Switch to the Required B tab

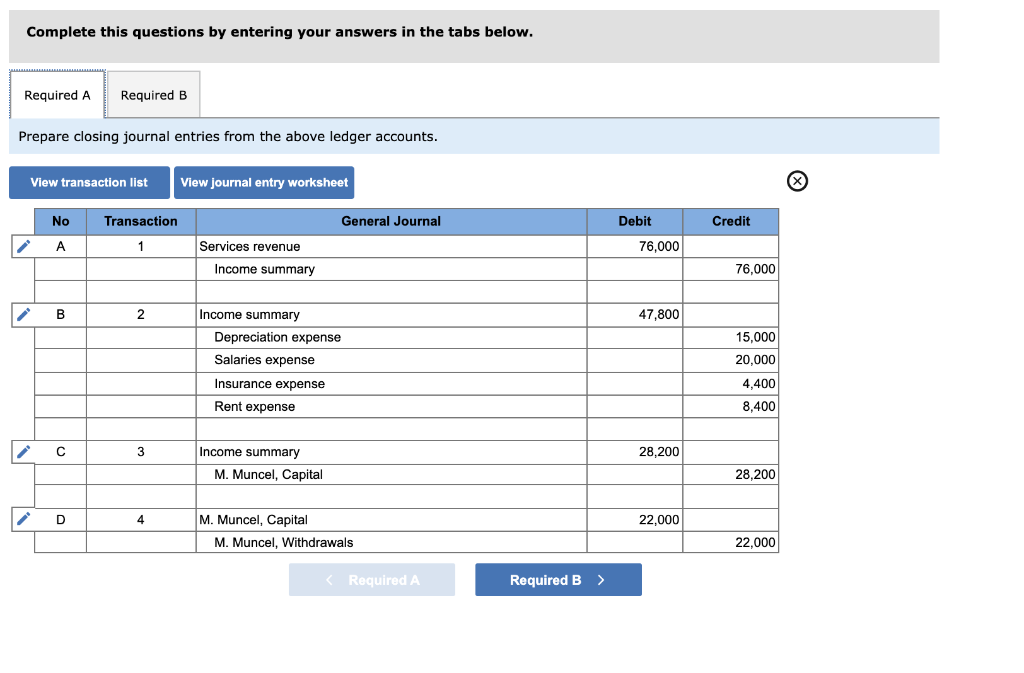pos(153,94)
